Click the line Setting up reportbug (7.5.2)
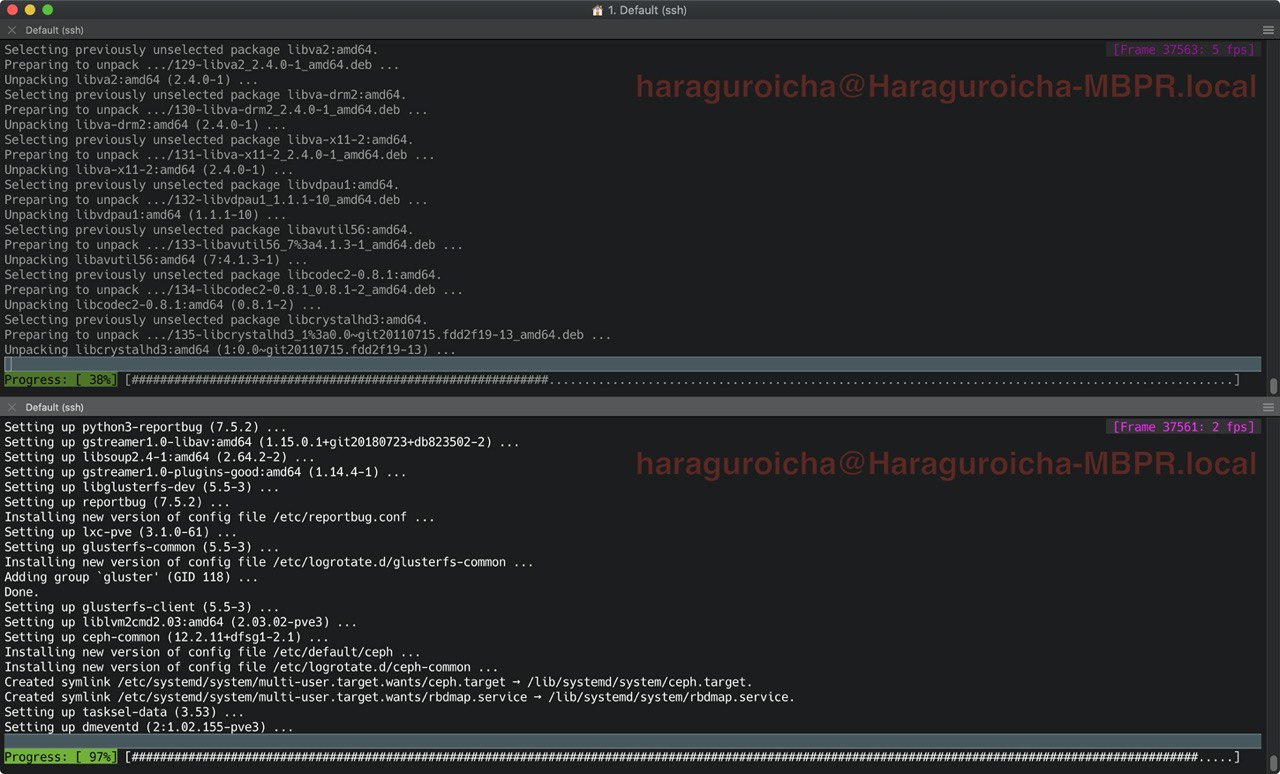Screen dimensions: 1280x774 117,502
